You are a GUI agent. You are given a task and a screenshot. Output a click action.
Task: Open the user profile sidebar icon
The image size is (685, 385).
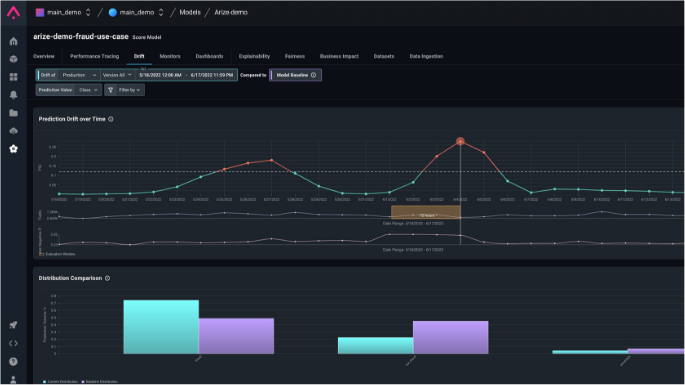pyautogui.click(x=14, y=379)
